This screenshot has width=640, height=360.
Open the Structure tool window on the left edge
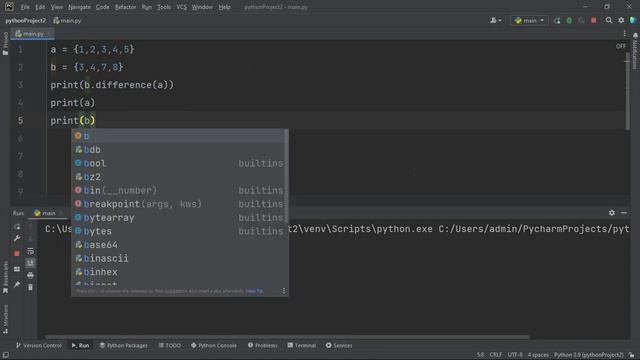tap(5, 319)
